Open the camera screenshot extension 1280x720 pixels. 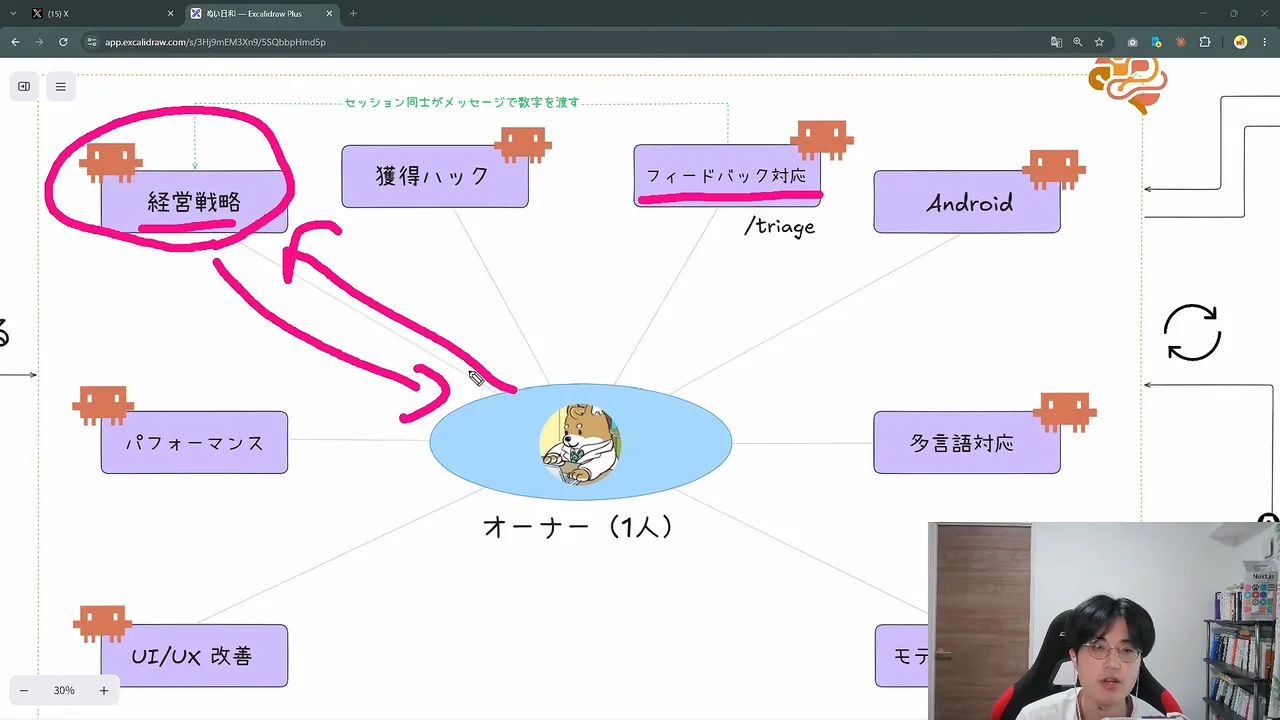click(x=1132, y=42)
